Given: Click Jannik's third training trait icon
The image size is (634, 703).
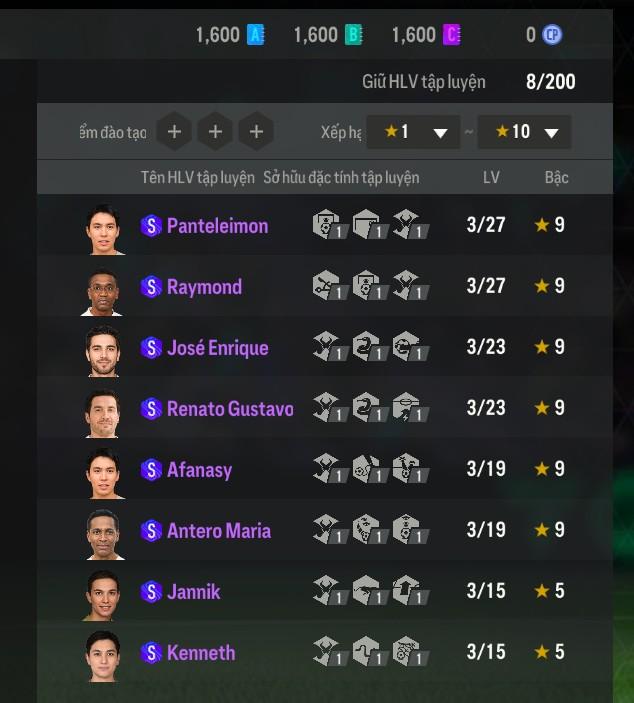Looking at the screenshot, I should (x=410, y=590).
